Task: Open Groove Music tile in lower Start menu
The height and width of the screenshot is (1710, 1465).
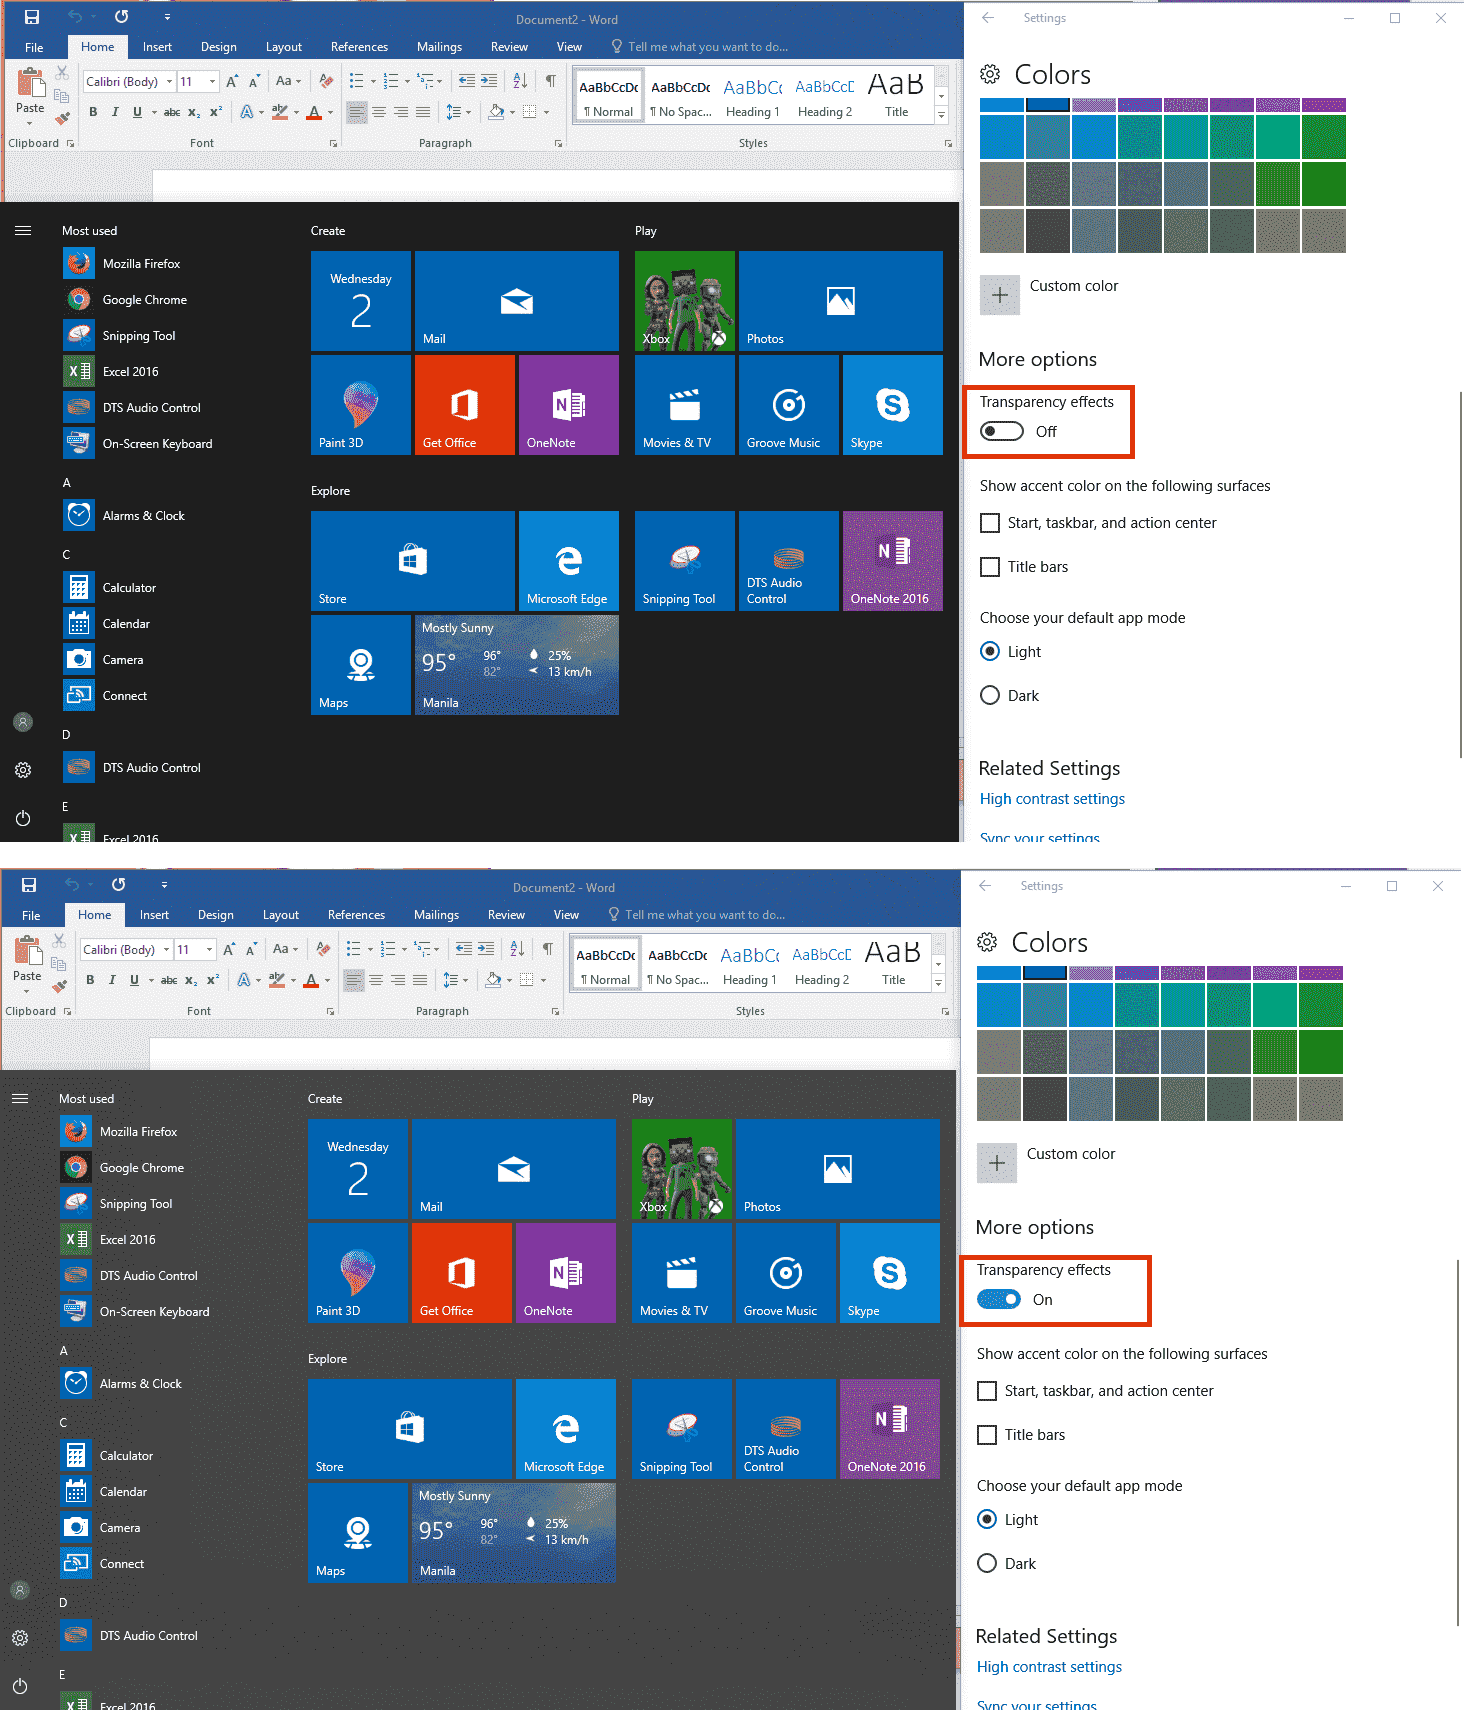Action: (x=786, y=1273)
